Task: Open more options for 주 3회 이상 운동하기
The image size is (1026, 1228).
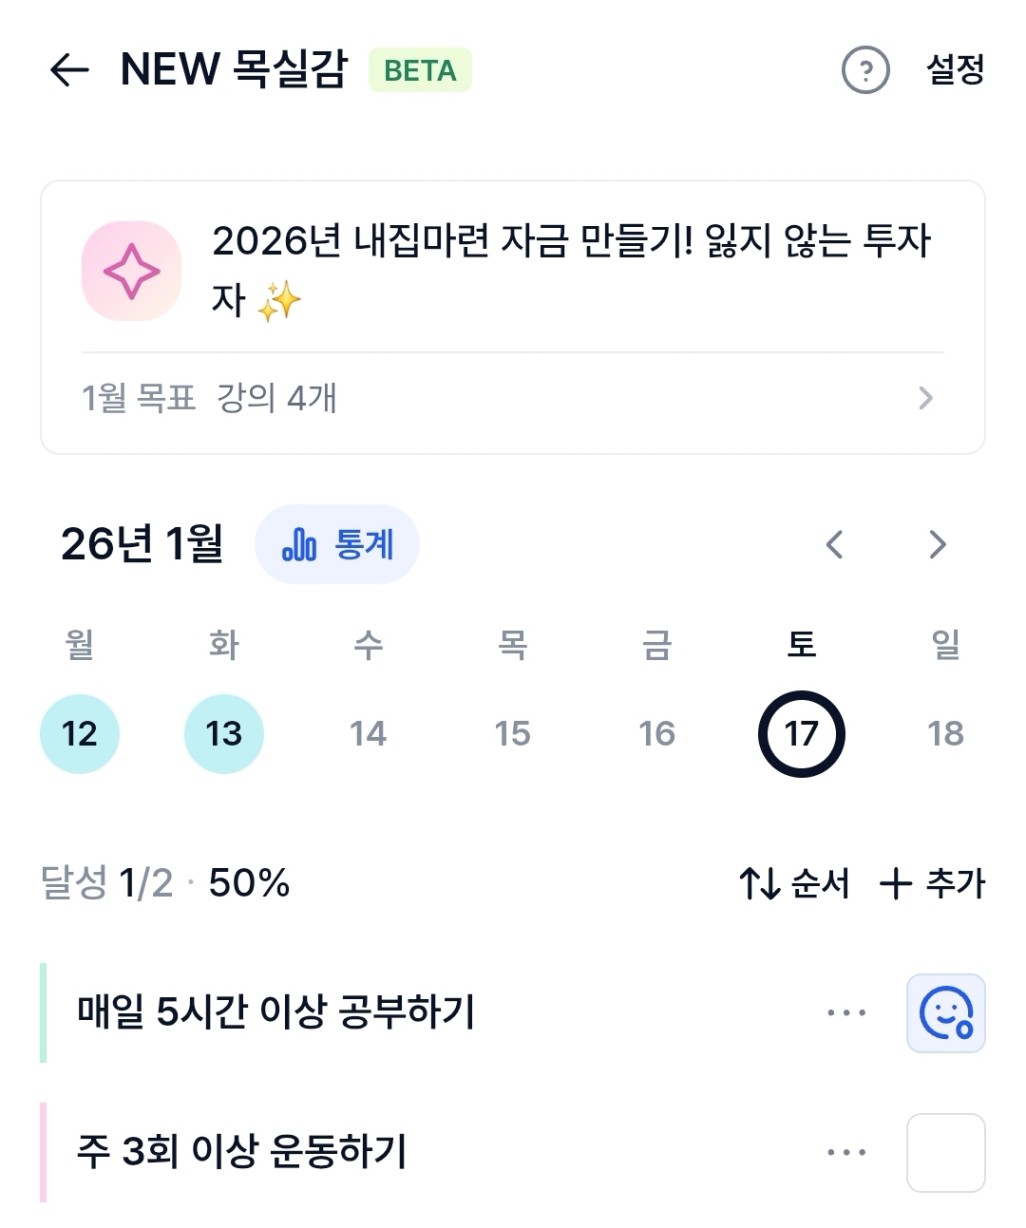Action: point(846,1152)
